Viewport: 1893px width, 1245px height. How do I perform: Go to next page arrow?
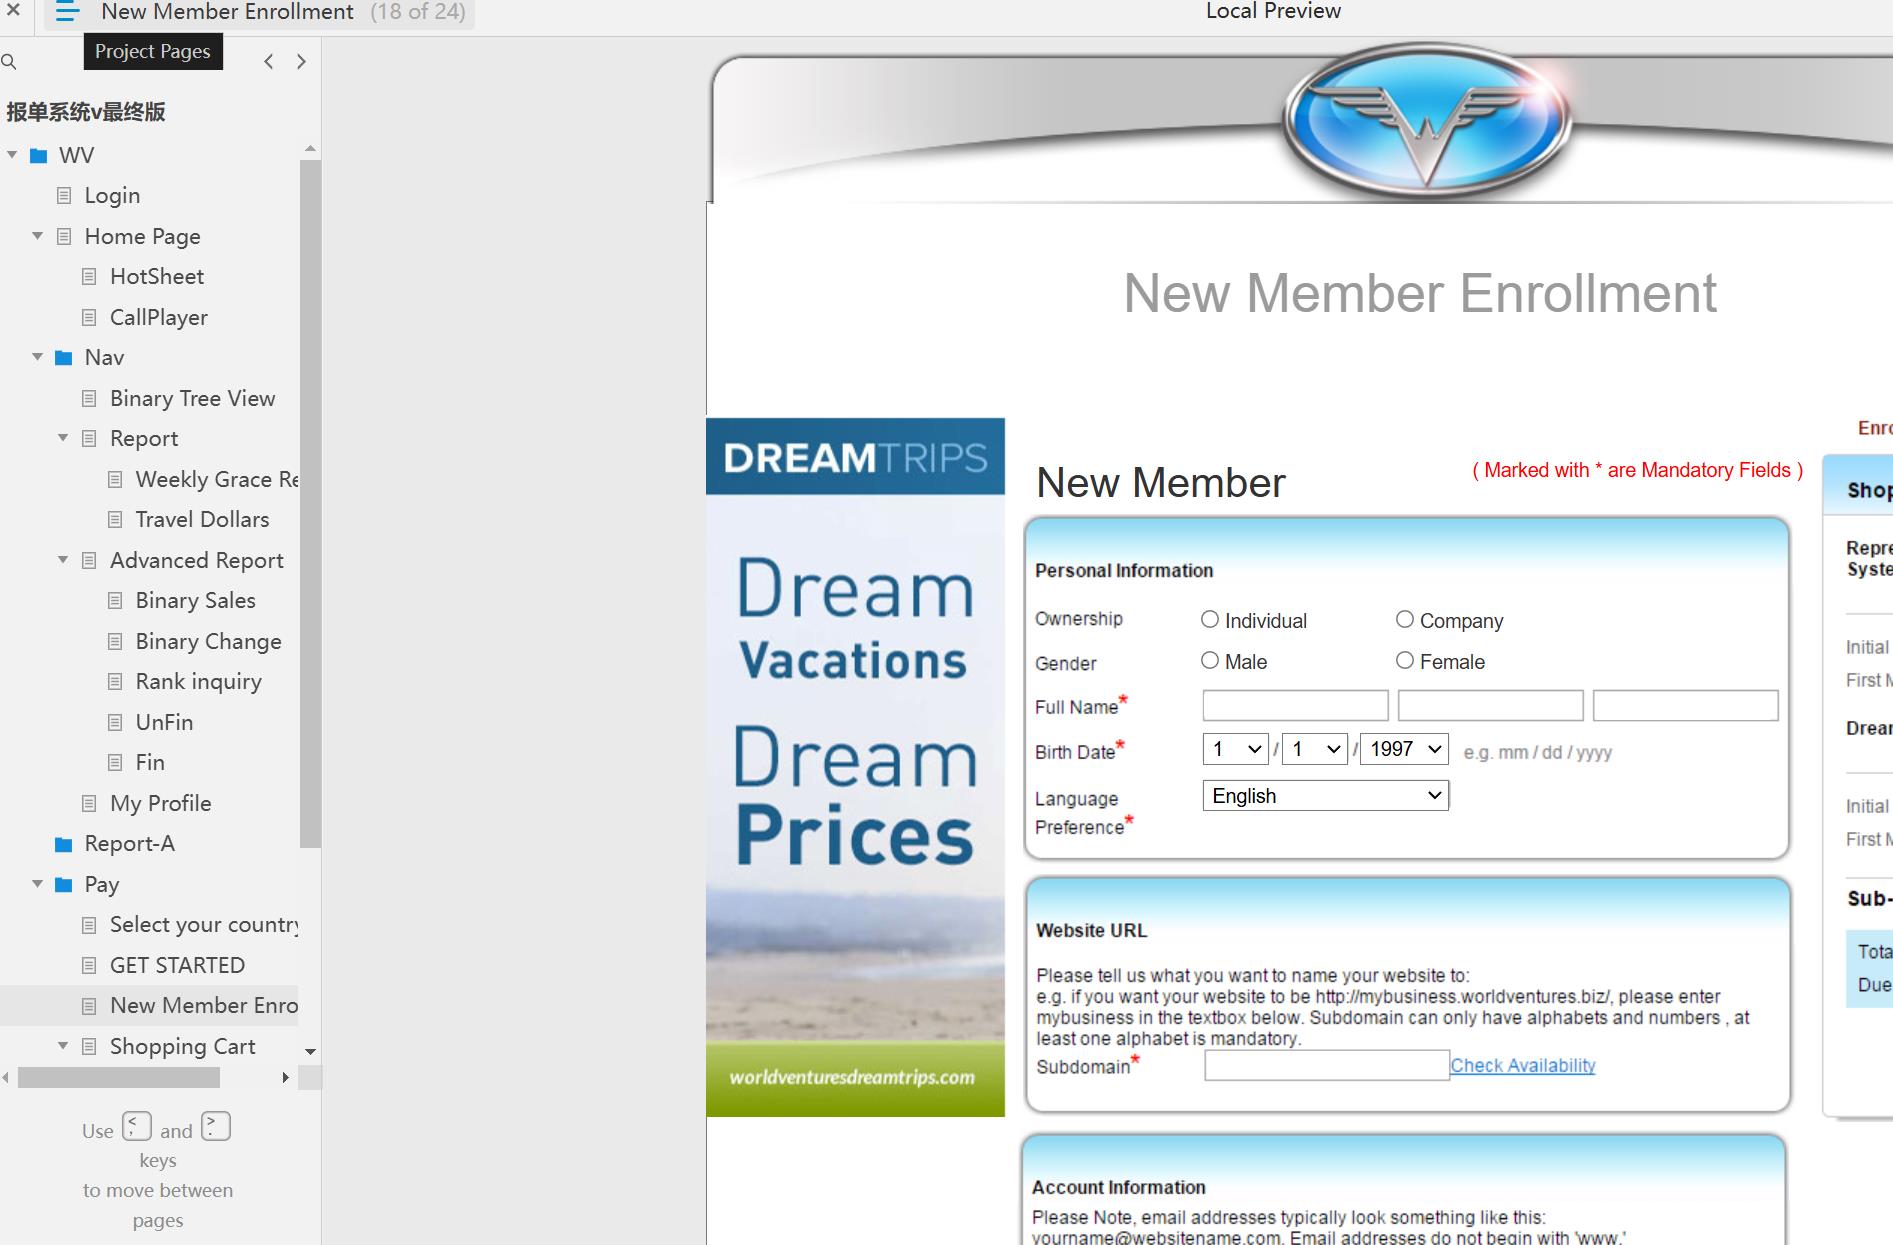tap(301, 62)
